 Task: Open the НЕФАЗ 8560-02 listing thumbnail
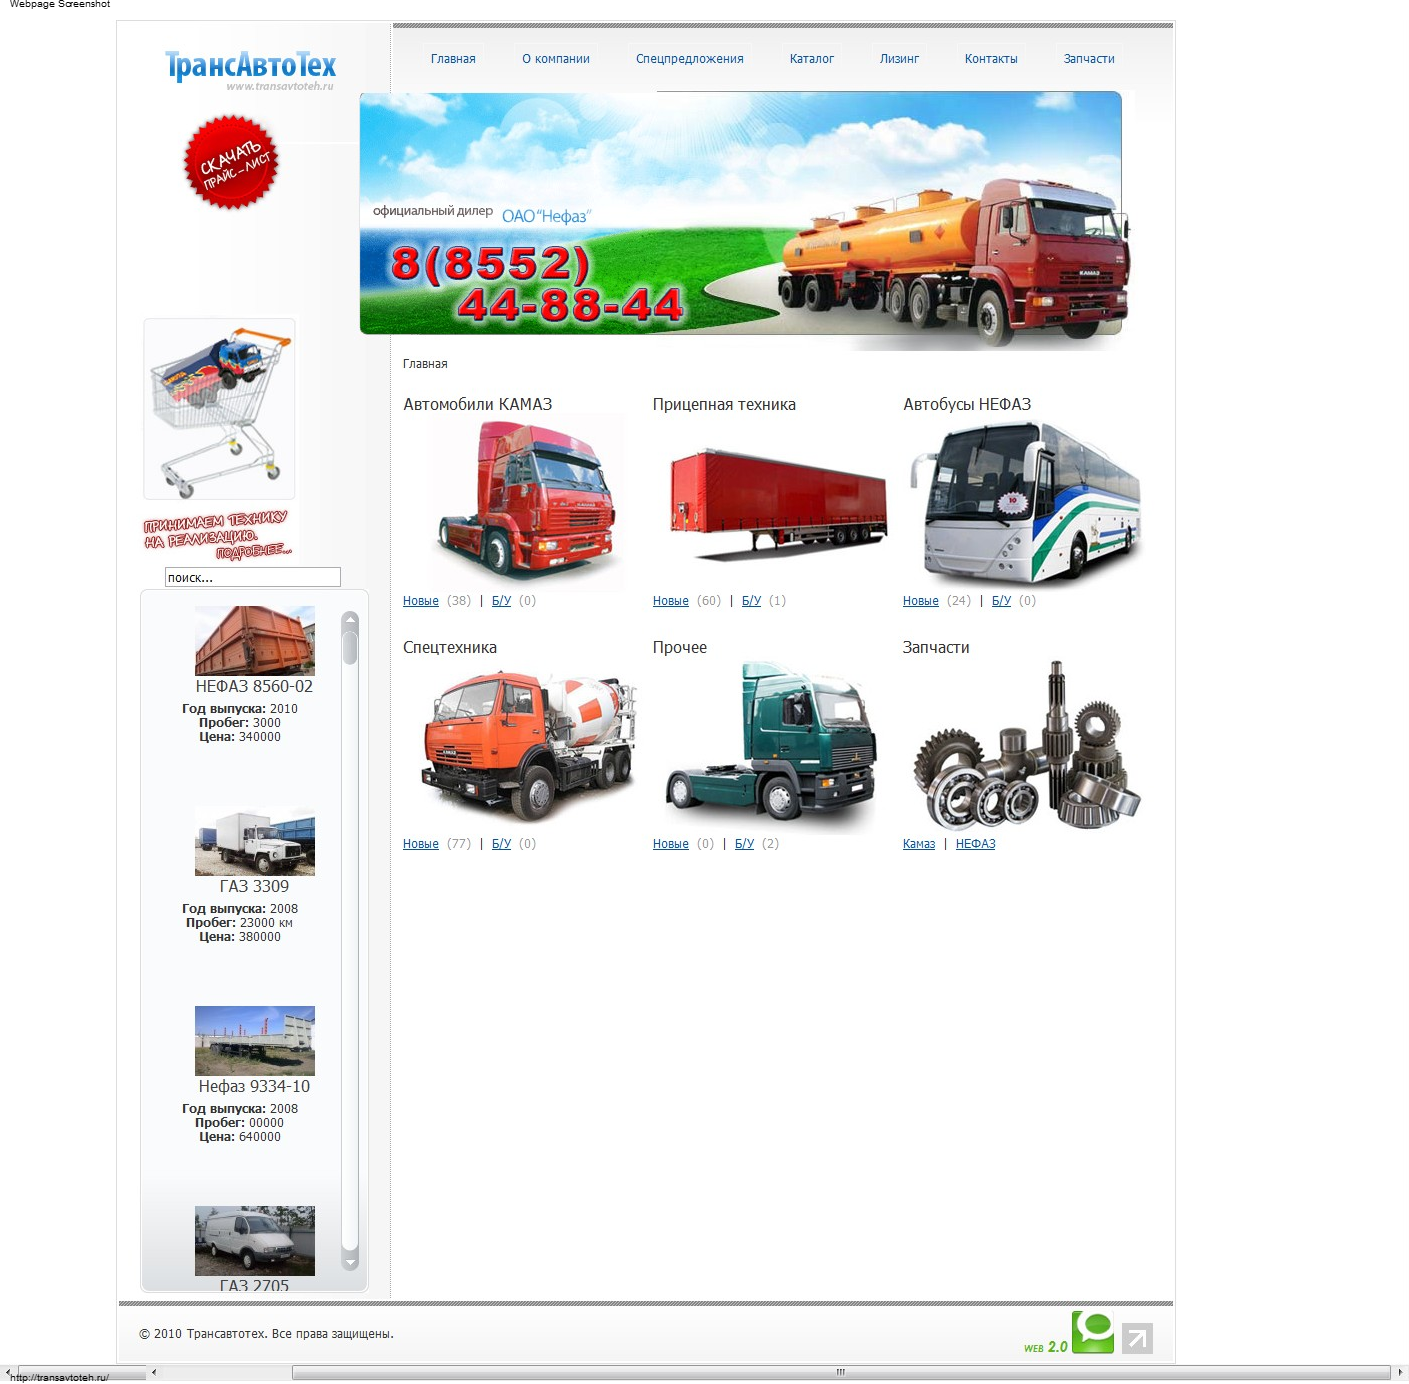(x=254, y=640)
